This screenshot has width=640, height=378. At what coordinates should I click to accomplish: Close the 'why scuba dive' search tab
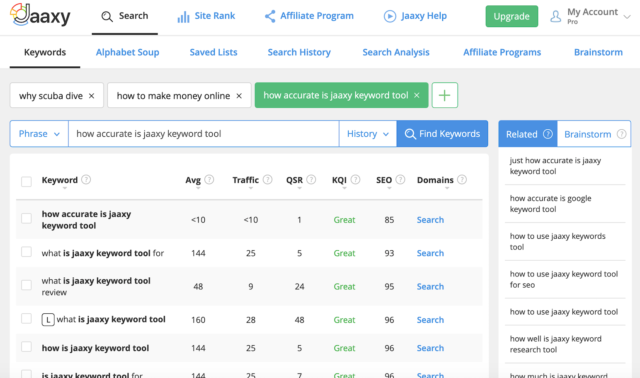[91, 96]
